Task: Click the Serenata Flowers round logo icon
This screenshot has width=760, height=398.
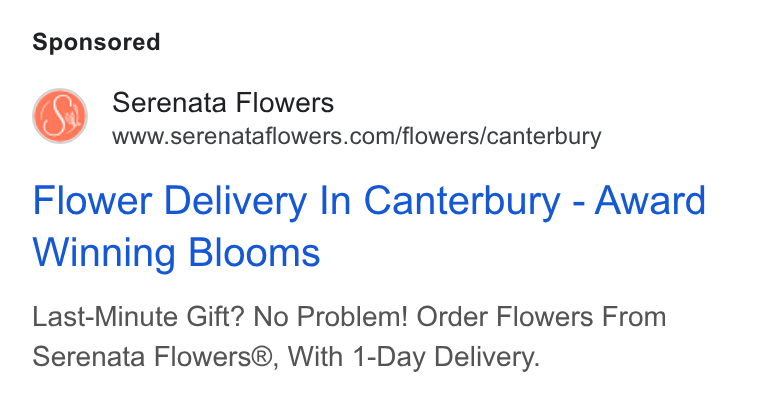Action: point(60,116)
